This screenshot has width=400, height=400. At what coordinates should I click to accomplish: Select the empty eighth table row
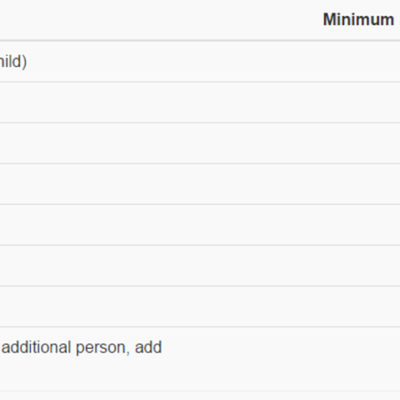200,359
